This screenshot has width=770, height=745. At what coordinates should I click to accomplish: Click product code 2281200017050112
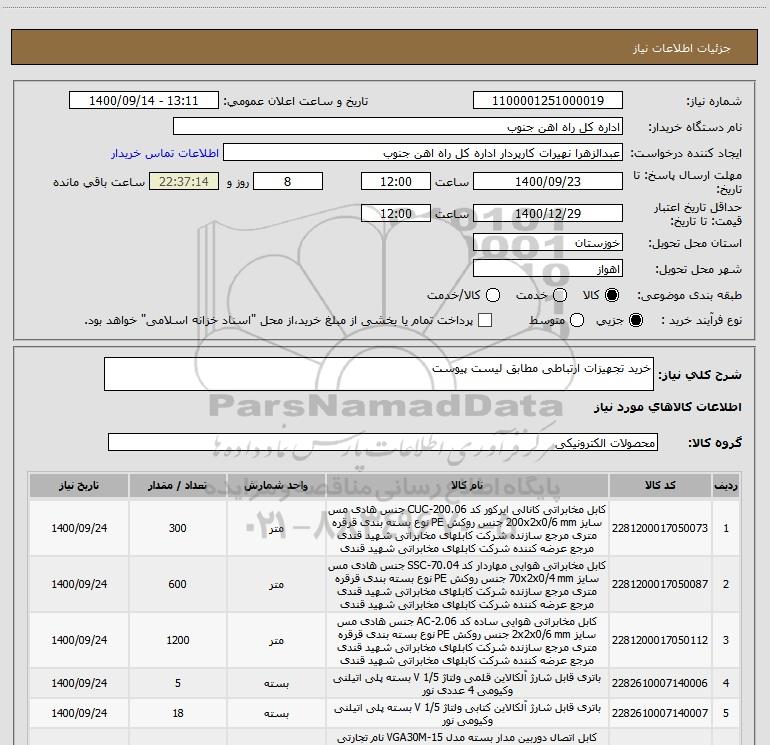coord(660,640)
